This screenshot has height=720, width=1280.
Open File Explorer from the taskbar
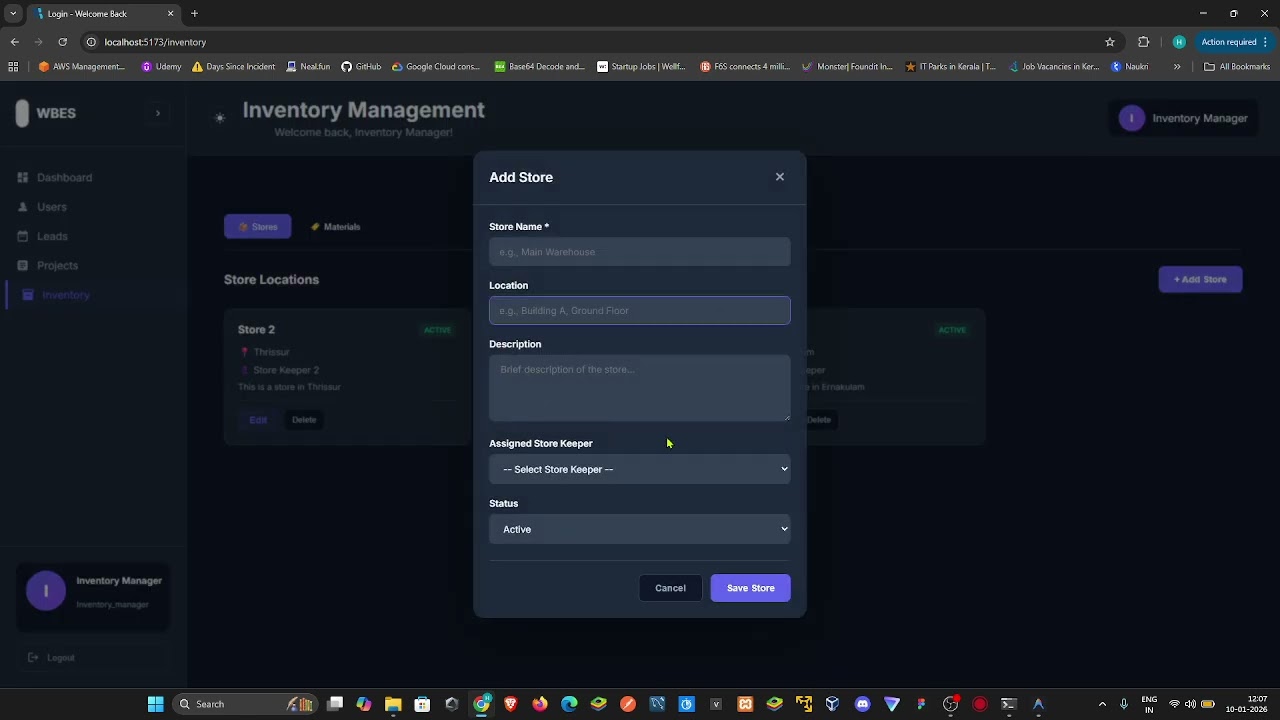[x=393, y=704]
